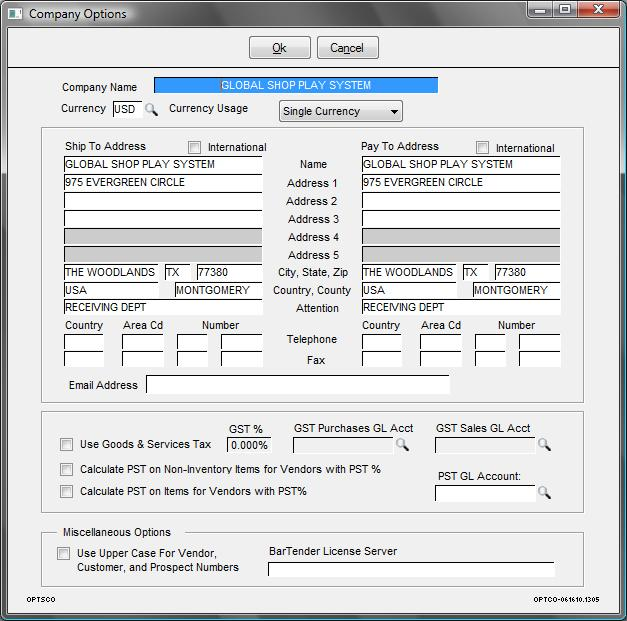Viewport: 627px width, 621px height.
Task: Click the PST GL Account field
Action: click(485, 493)
